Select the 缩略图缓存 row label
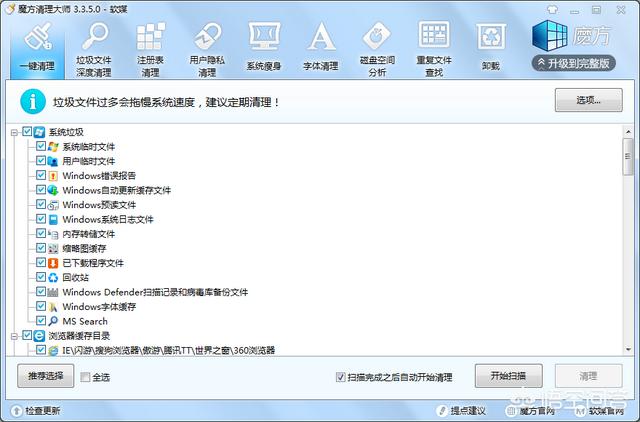 tap(84, 249)
